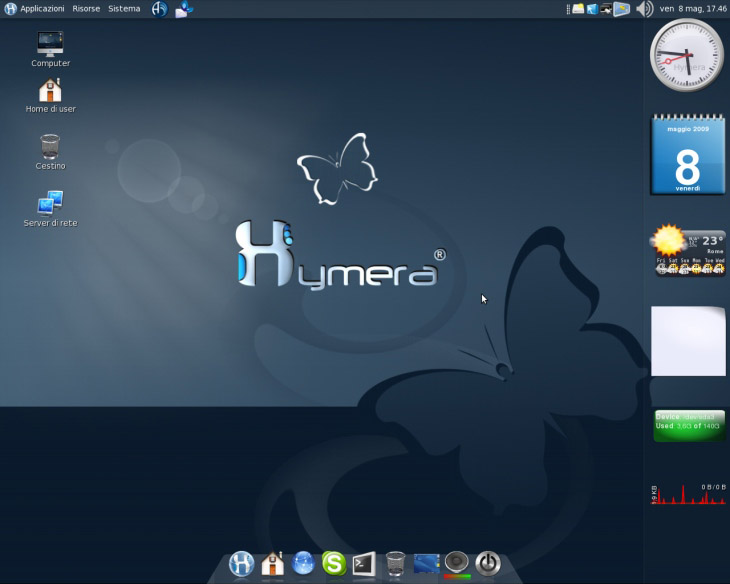
Task: Click the disk drive tray icon
Action: click(578, 9)
